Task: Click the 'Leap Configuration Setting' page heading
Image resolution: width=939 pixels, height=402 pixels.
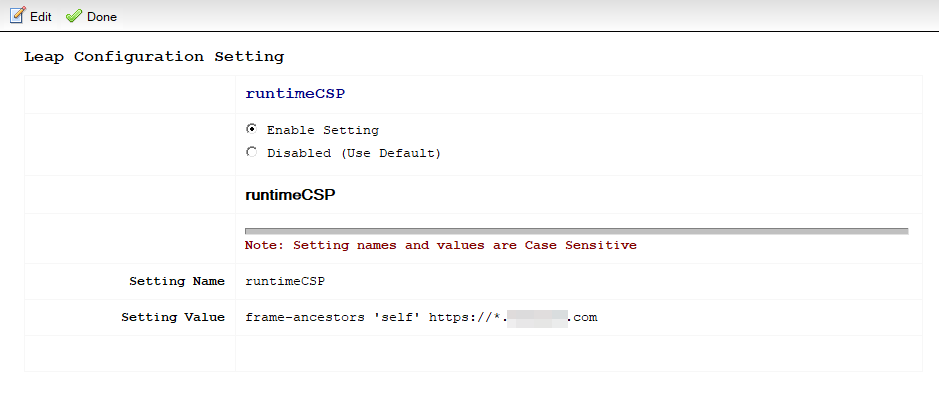Action: tap(154, 57)
